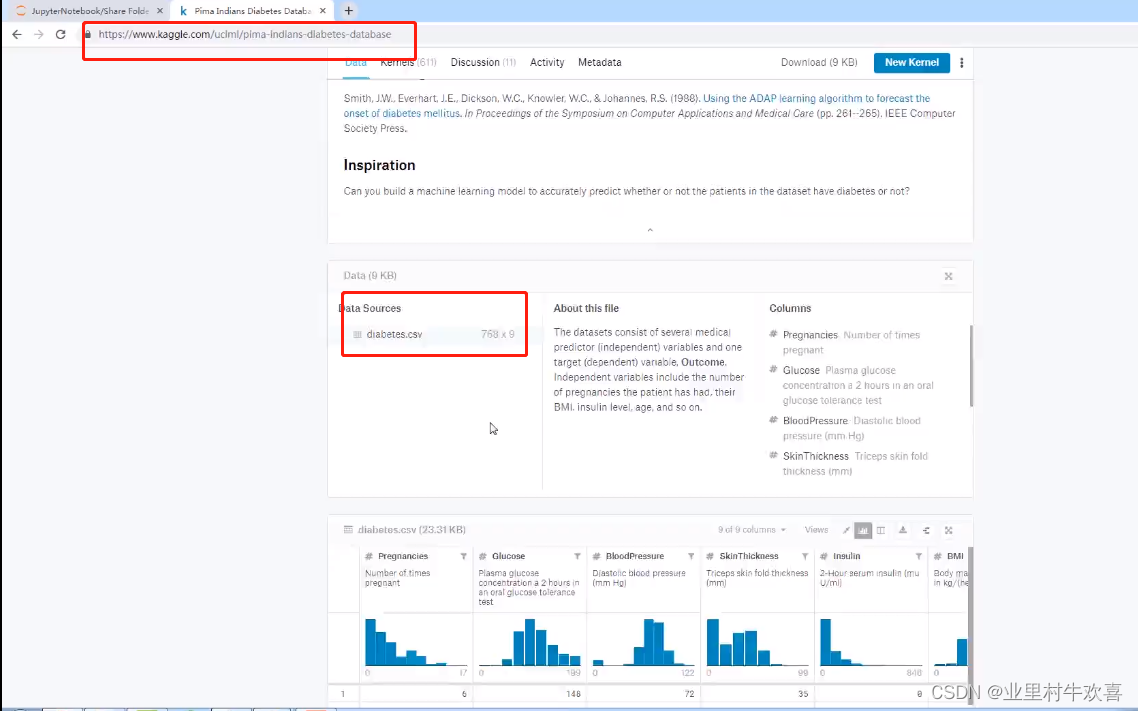
Task: Click the SkinThickness value 35 in row 1
Action: [x=803, y=694]
